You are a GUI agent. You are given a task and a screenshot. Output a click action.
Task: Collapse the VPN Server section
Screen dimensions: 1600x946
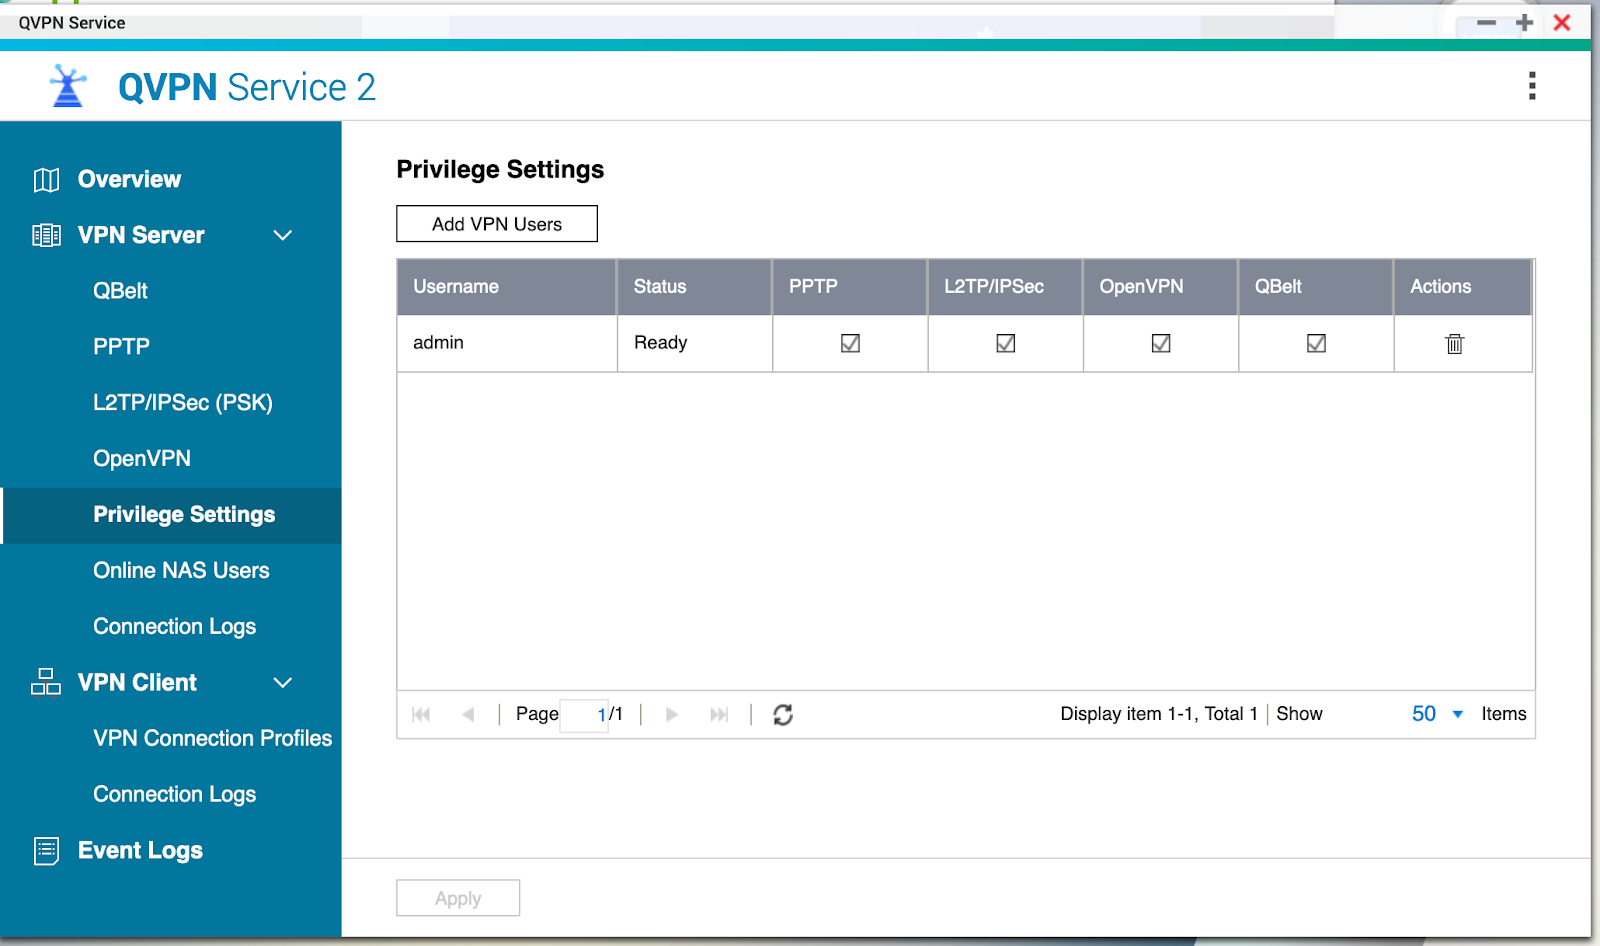[x=283, y=235]
